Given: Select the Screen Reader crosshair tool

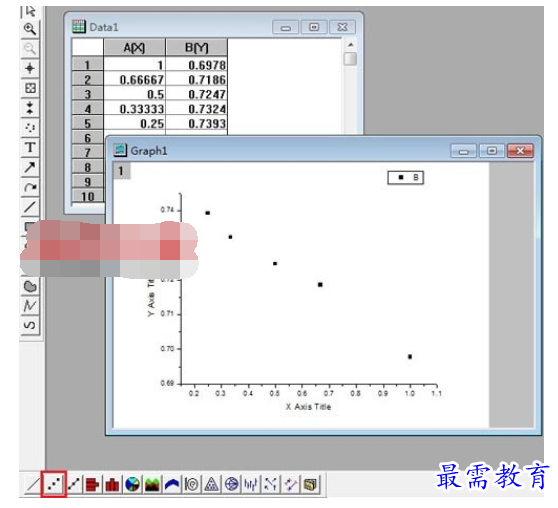Looking at the screenshot, I should [30, 68].
